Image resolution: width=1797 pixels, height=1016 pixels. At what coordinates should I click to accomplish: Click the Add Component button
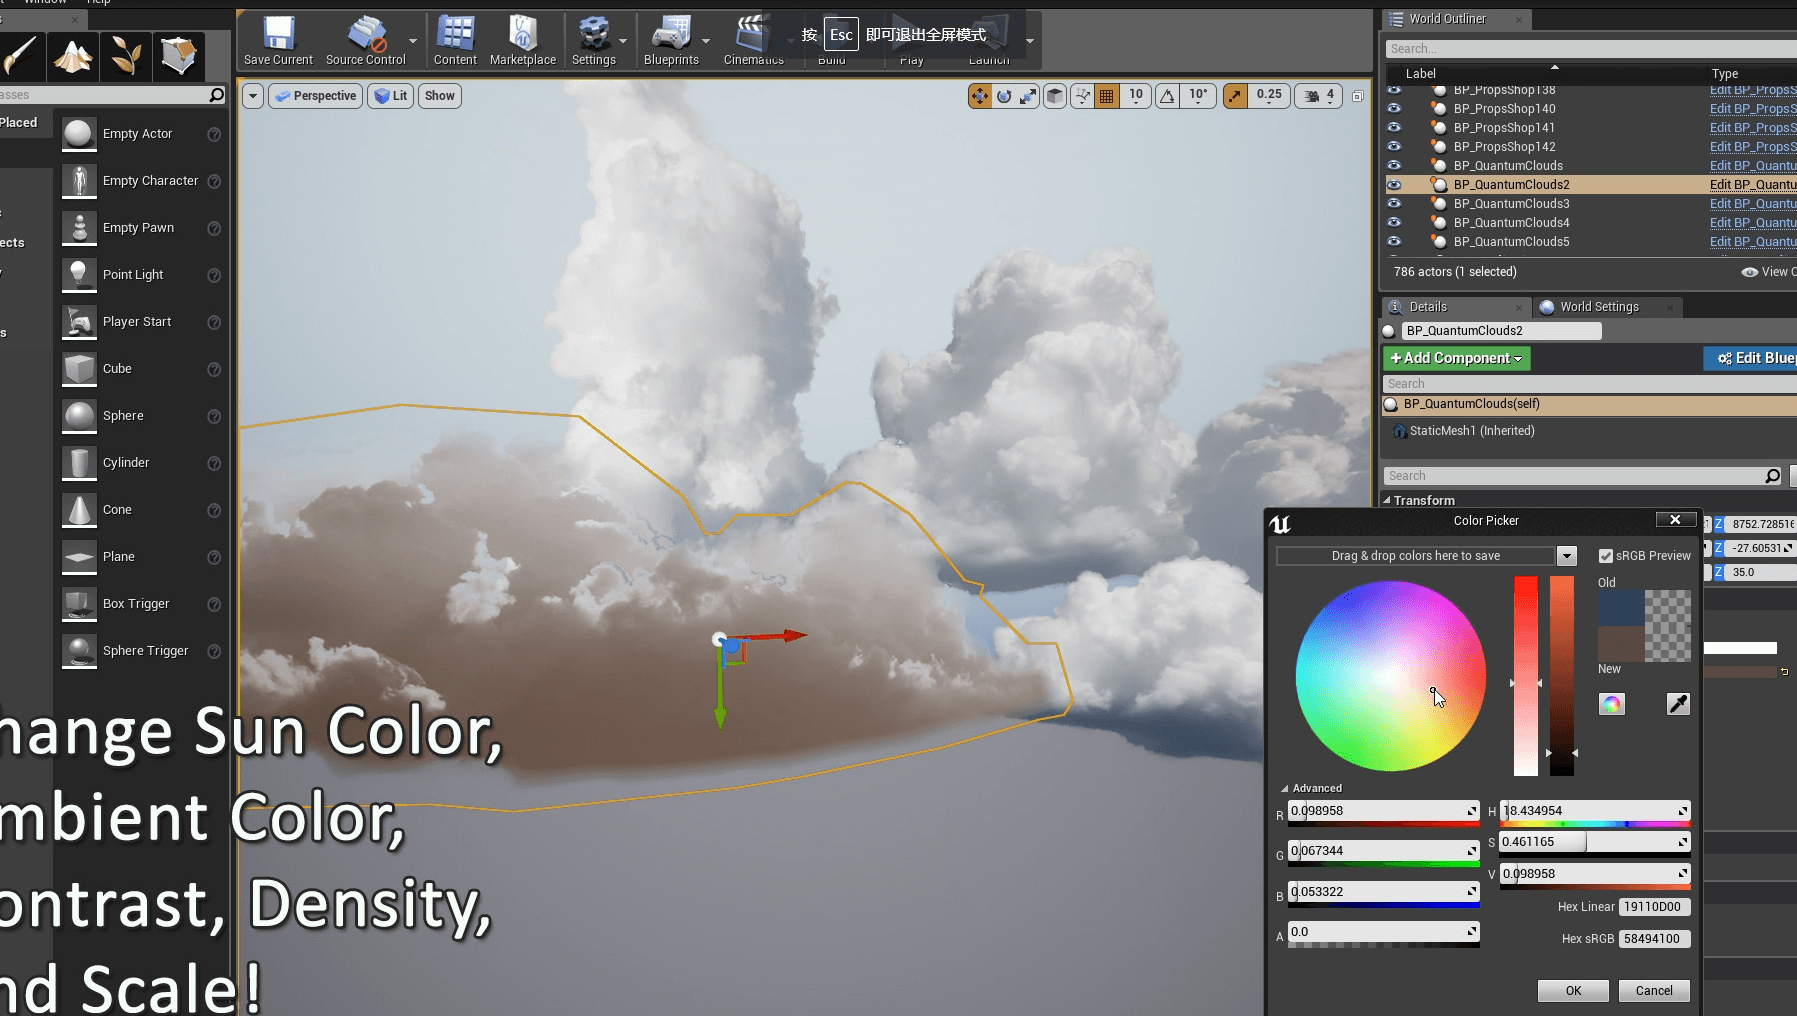tap(1454, 358)
